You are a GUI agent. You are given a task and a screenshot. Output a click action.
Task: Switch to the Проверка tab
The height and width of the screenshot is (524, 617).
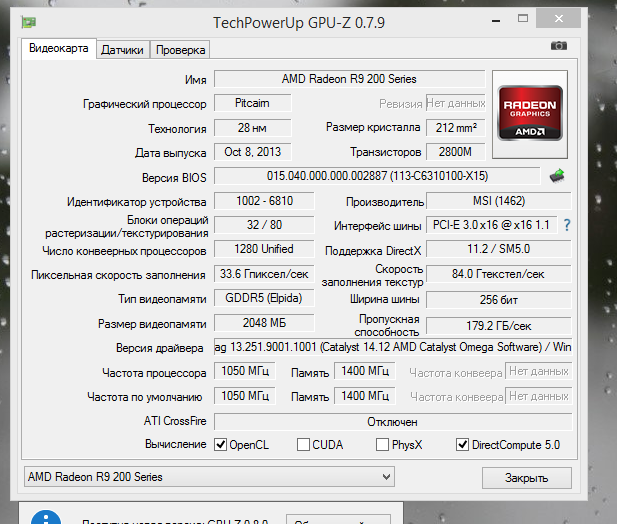point(180,50)
